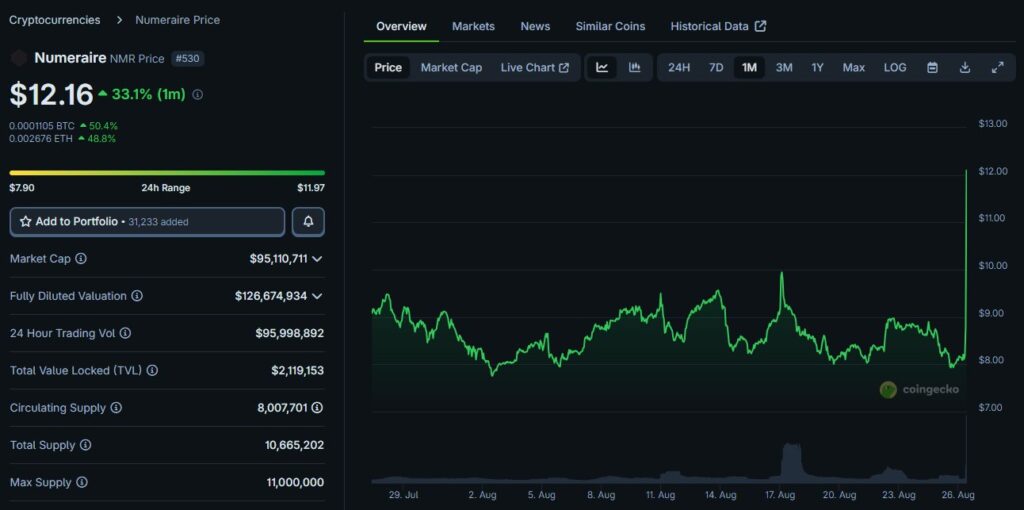Click the volume spike near 17. Aug

(x=791, y=462)
